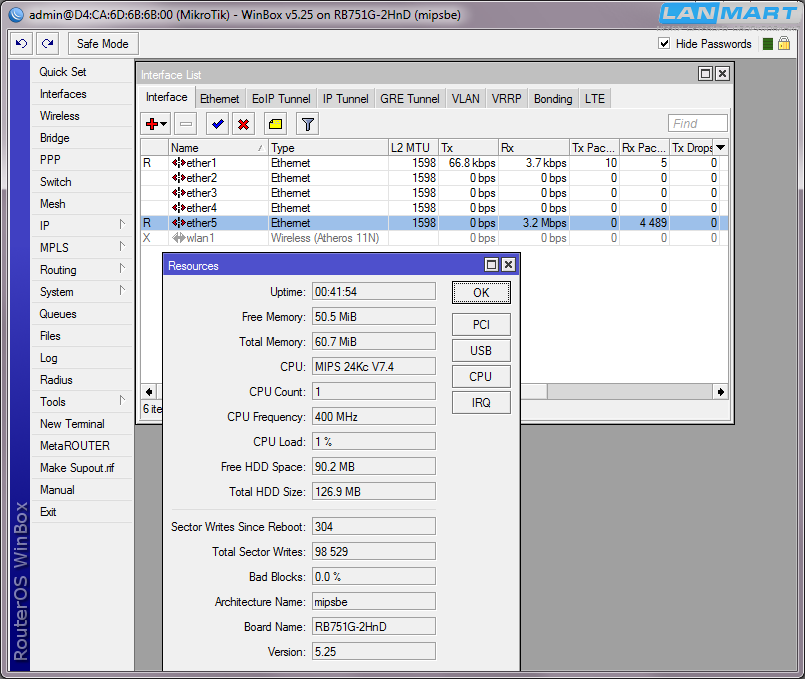The height and width of the screenshot is (679, 805).
Task: Toggle the Hide Passwords checkbox
Action: click(664, 44)
